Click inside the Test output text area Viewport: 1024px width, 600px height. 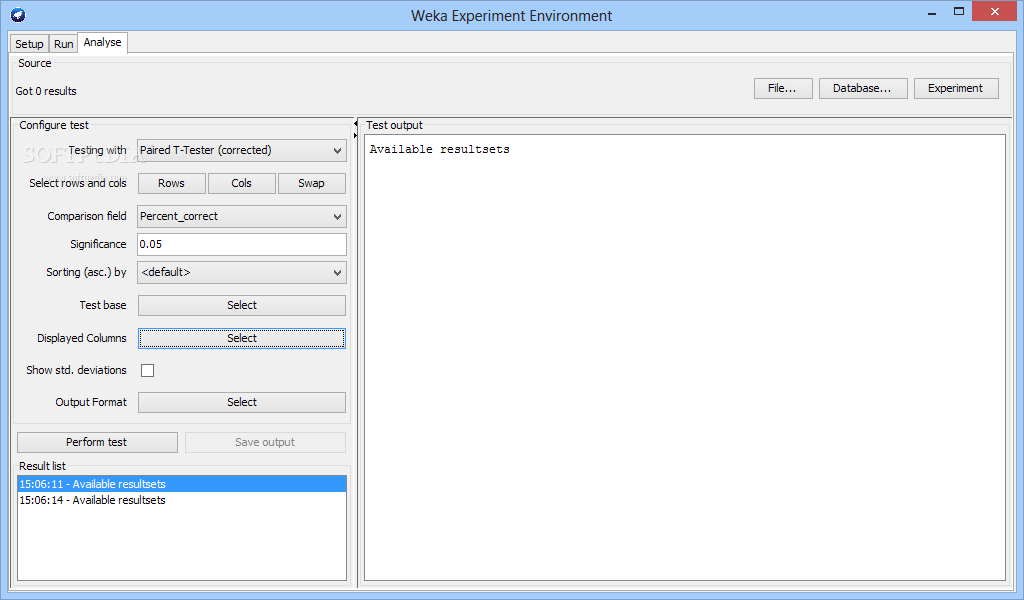pos(684,357)
